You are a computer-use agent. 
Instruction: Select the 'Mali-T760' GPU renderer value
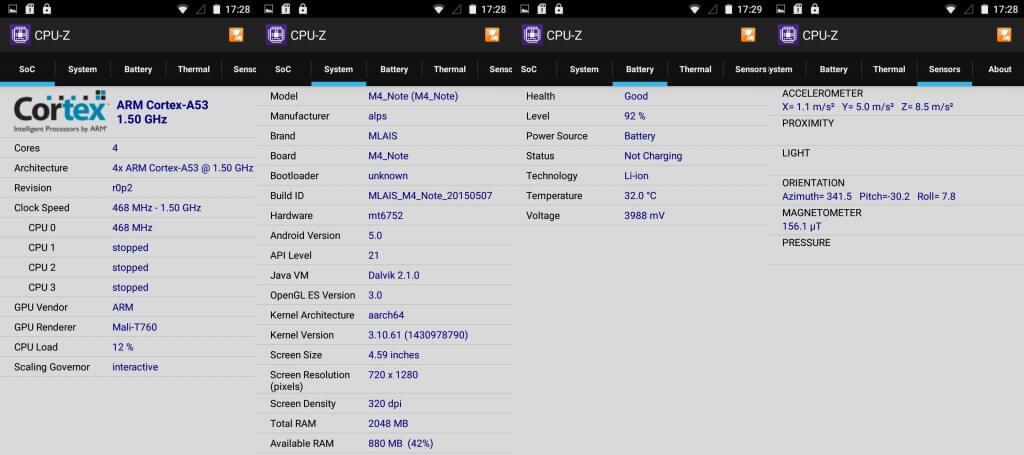pos(135,327)
